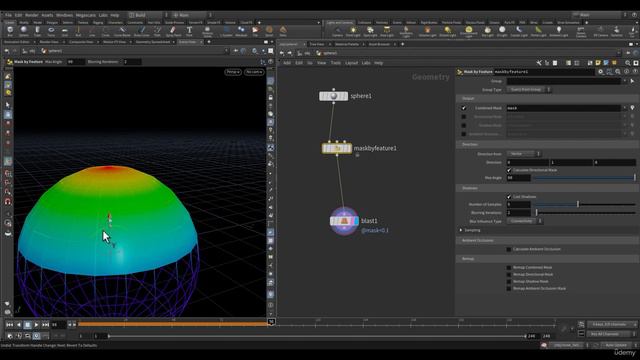640x360 pixels.
Task: Open the Group field dropdown arrow
Action: click(624, 81)
